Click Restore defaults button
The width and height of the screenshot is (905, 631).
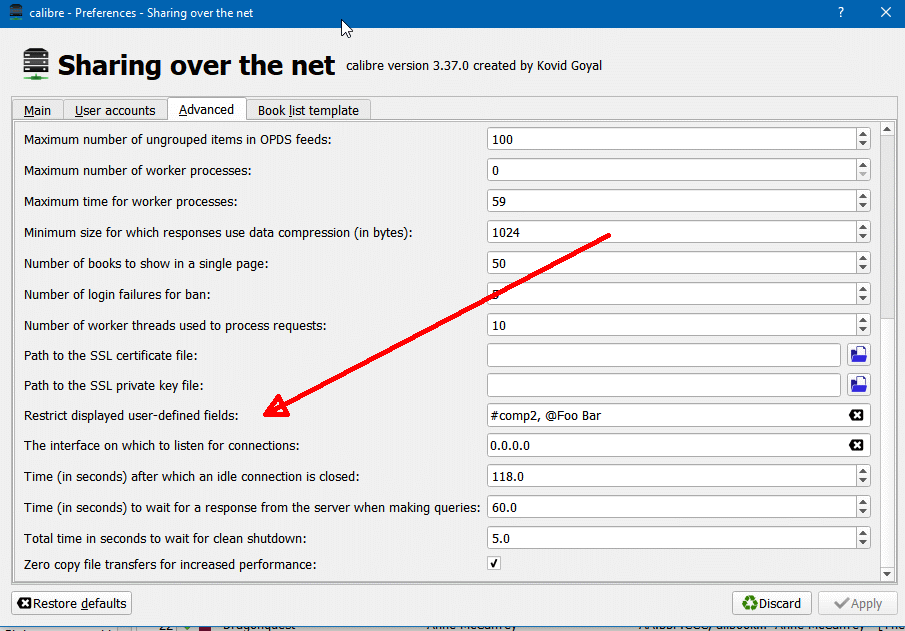tap(72, 603)
